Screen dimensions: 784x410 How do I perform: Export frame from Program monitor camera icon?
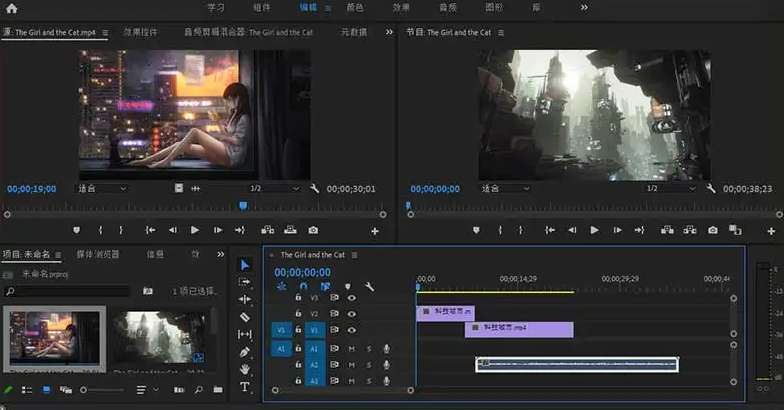coord(712,230)
